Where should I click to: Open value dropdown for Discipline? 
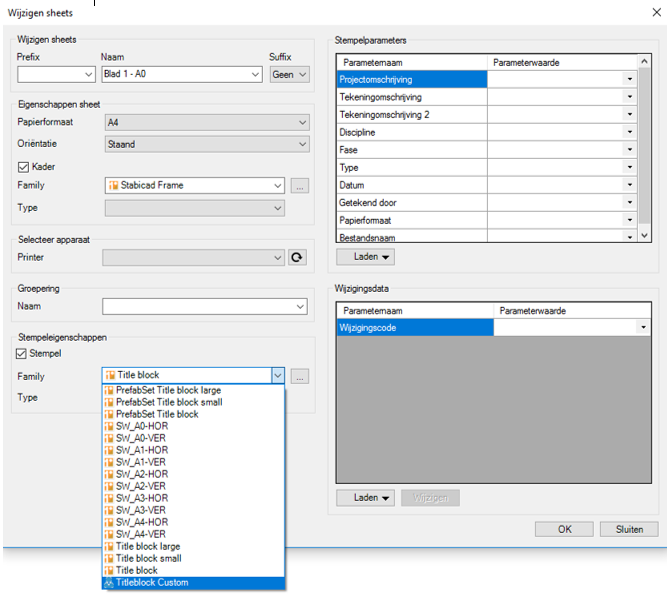coord(630,132)
